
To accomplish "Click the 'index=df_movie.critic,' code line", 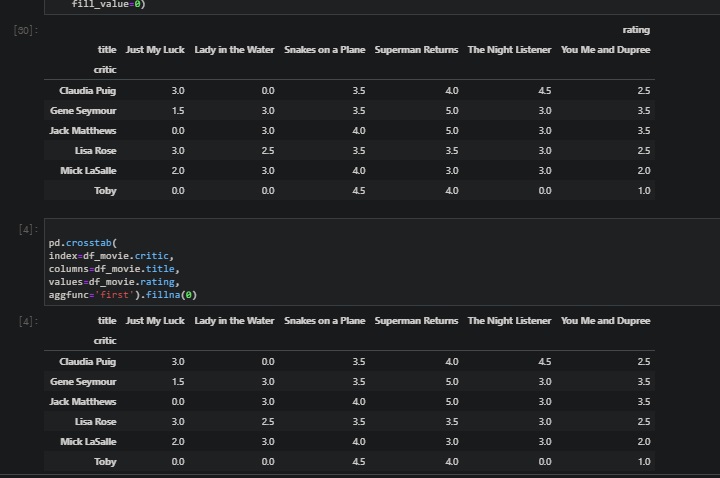I will click(111, 256).
